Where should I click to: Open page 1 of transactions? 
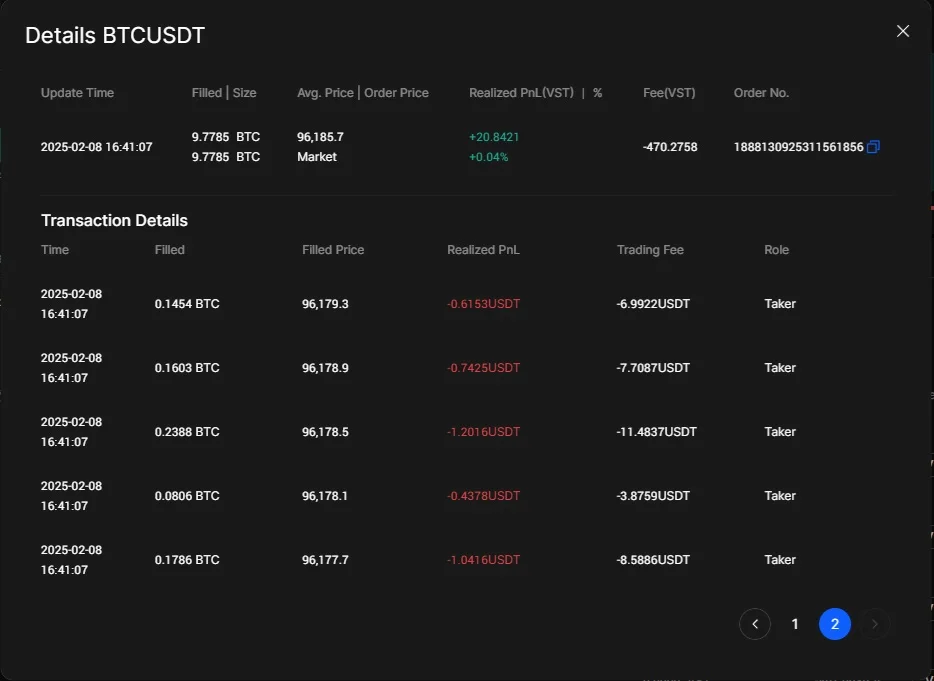(795, 624)
